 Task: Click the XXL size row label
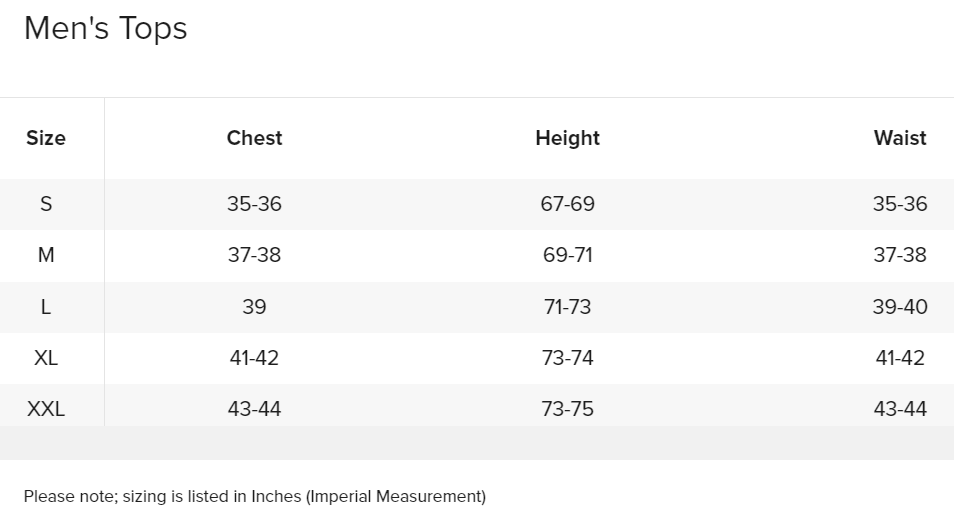tap(46, 409)
